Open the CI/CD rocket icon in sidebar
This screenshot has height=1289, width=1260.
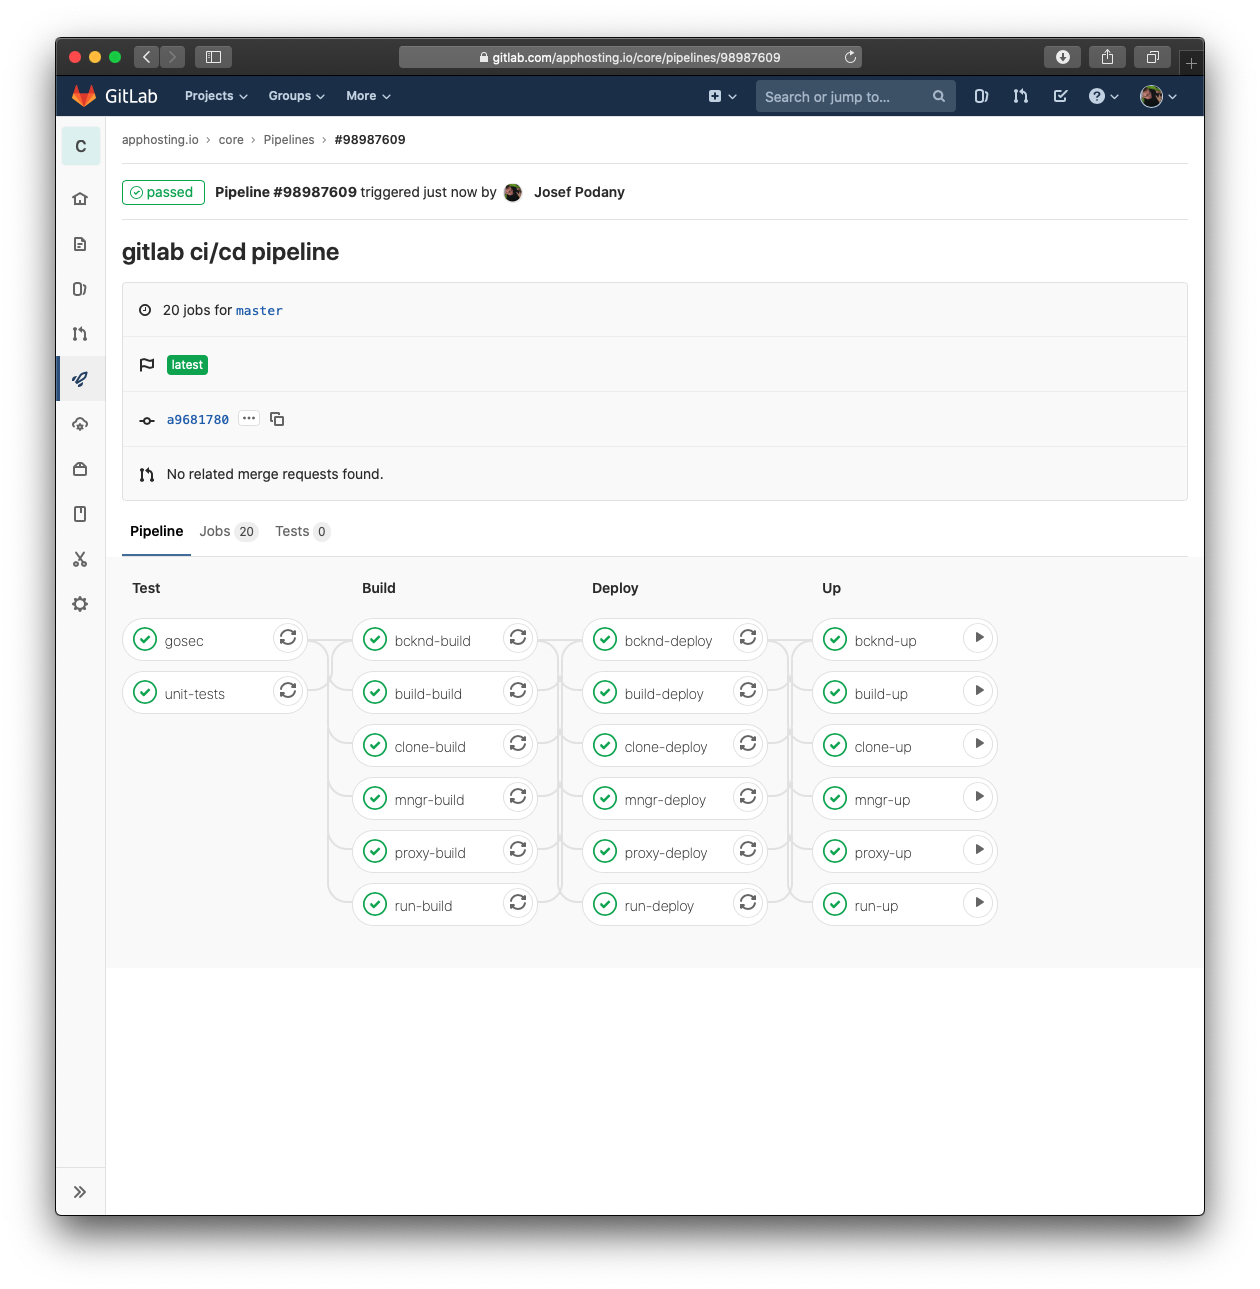coord(80,378)
